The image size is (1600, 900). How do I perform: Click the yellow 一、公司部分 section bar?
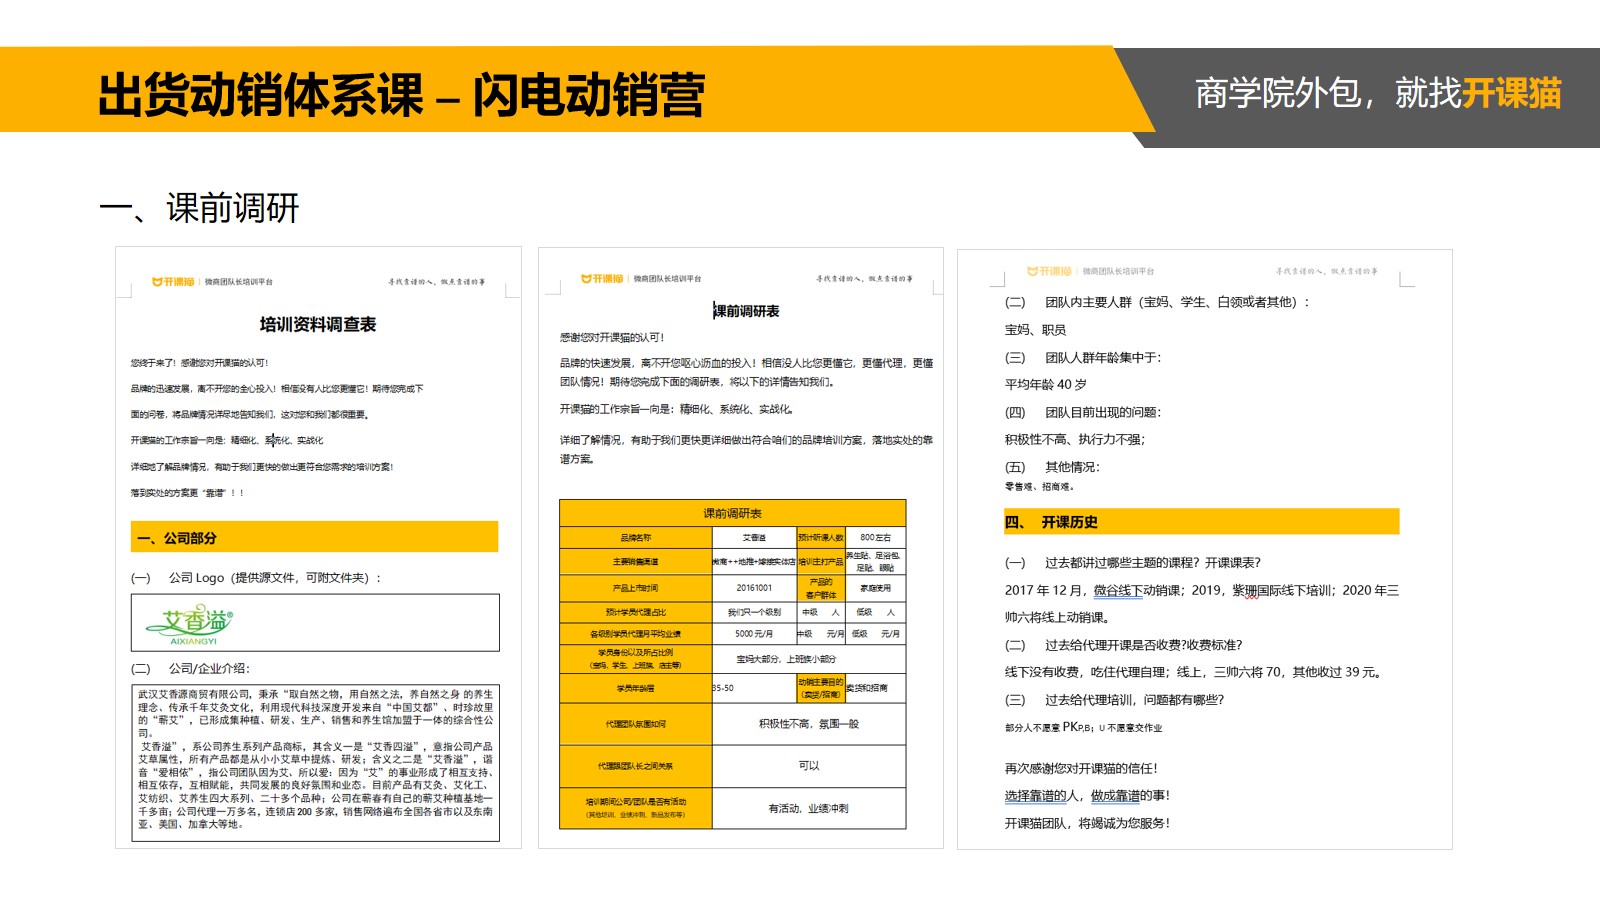pyautogui.click(x=314, y=537)
